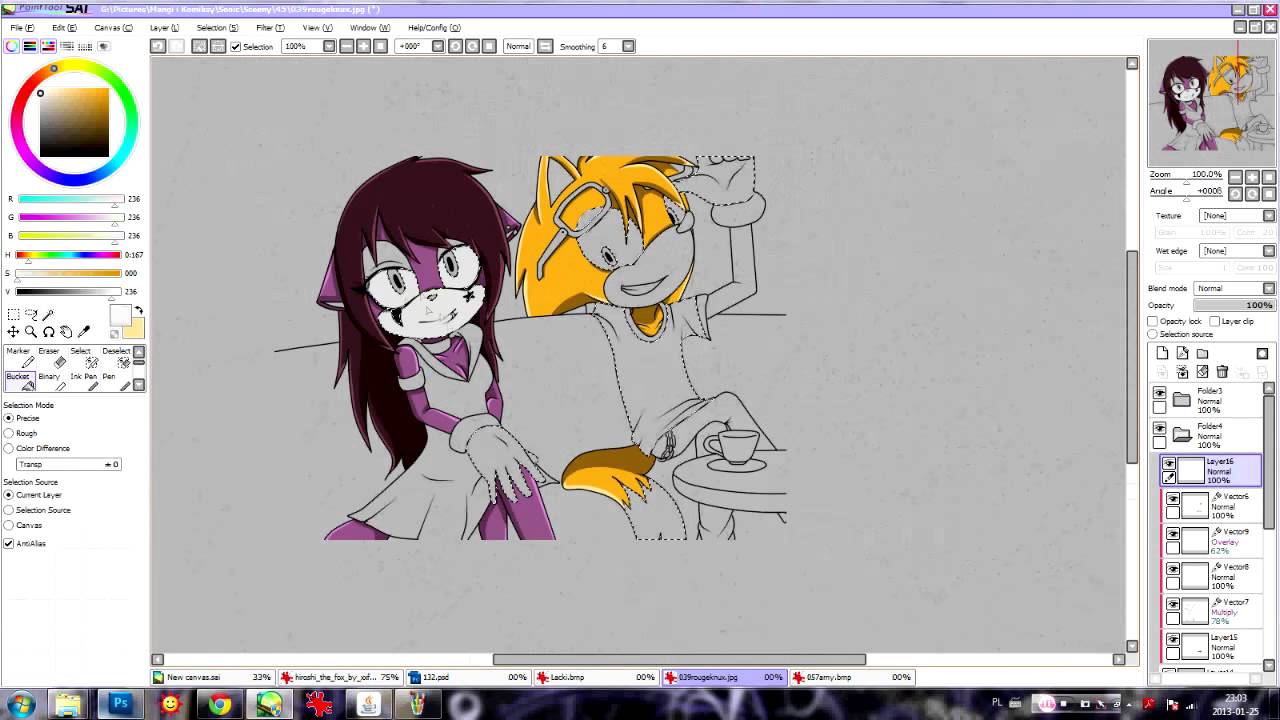The image size is (1280, 720).
Task: Delete the selected layer with trash icon
Action: (1222, 372)
